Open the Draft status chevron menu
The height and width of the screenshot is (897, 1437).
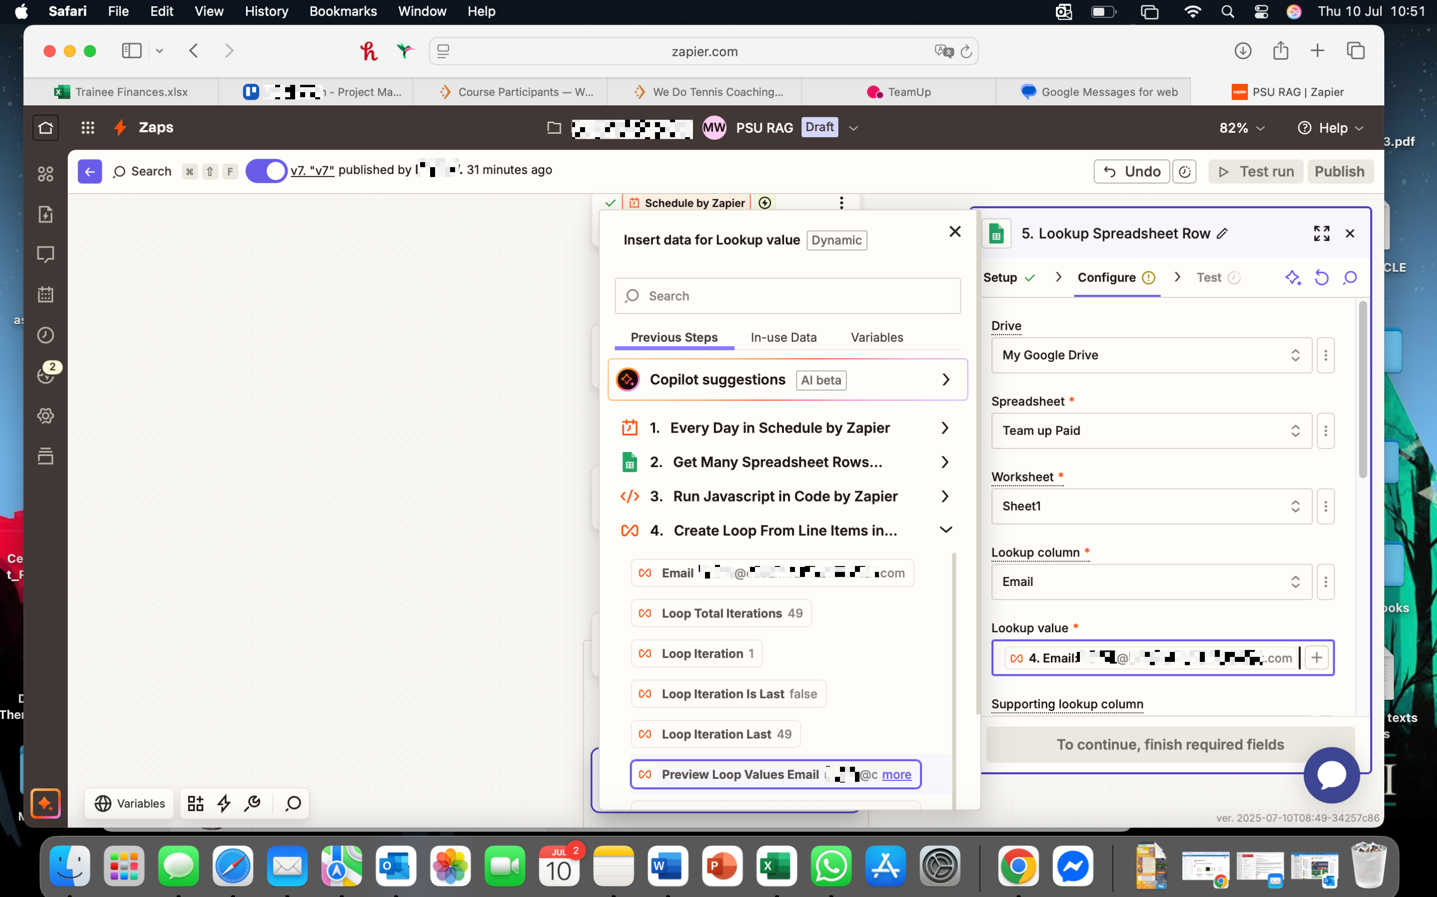pyautogui.click(x=853, y=128)
